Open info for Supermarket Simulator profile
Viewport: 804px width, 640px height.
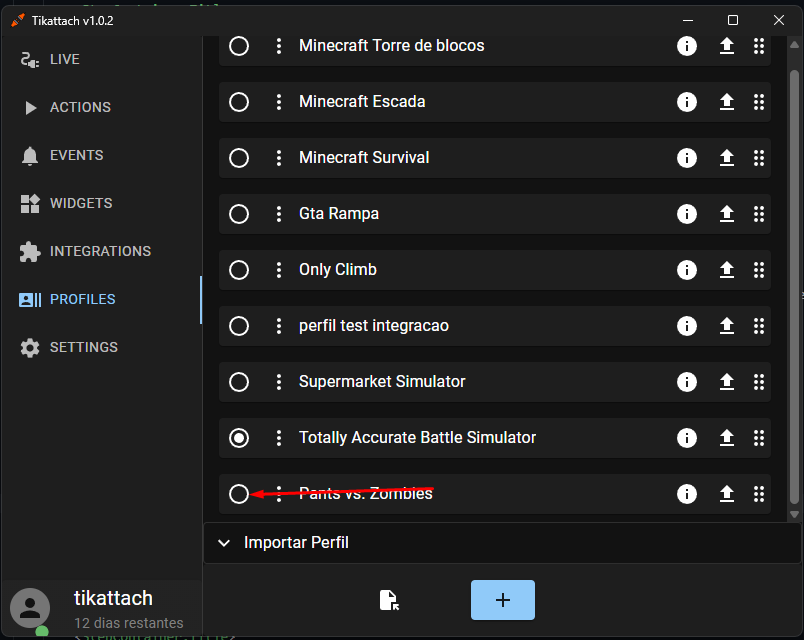tap(687, 382)
